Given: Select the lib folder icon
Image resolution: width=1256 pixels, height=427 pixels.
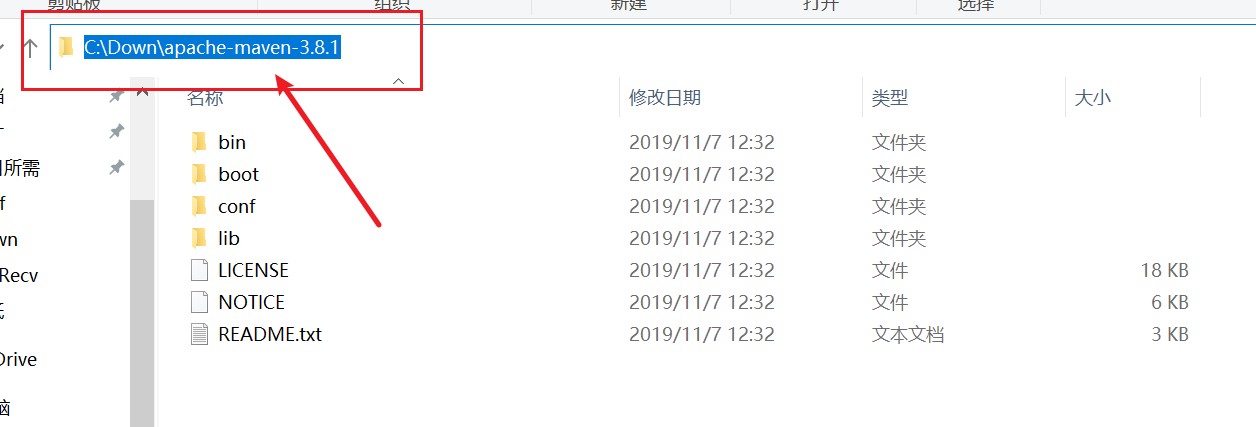Looking at the screenshot, I should pyautogui.click(x=199, y=238).
